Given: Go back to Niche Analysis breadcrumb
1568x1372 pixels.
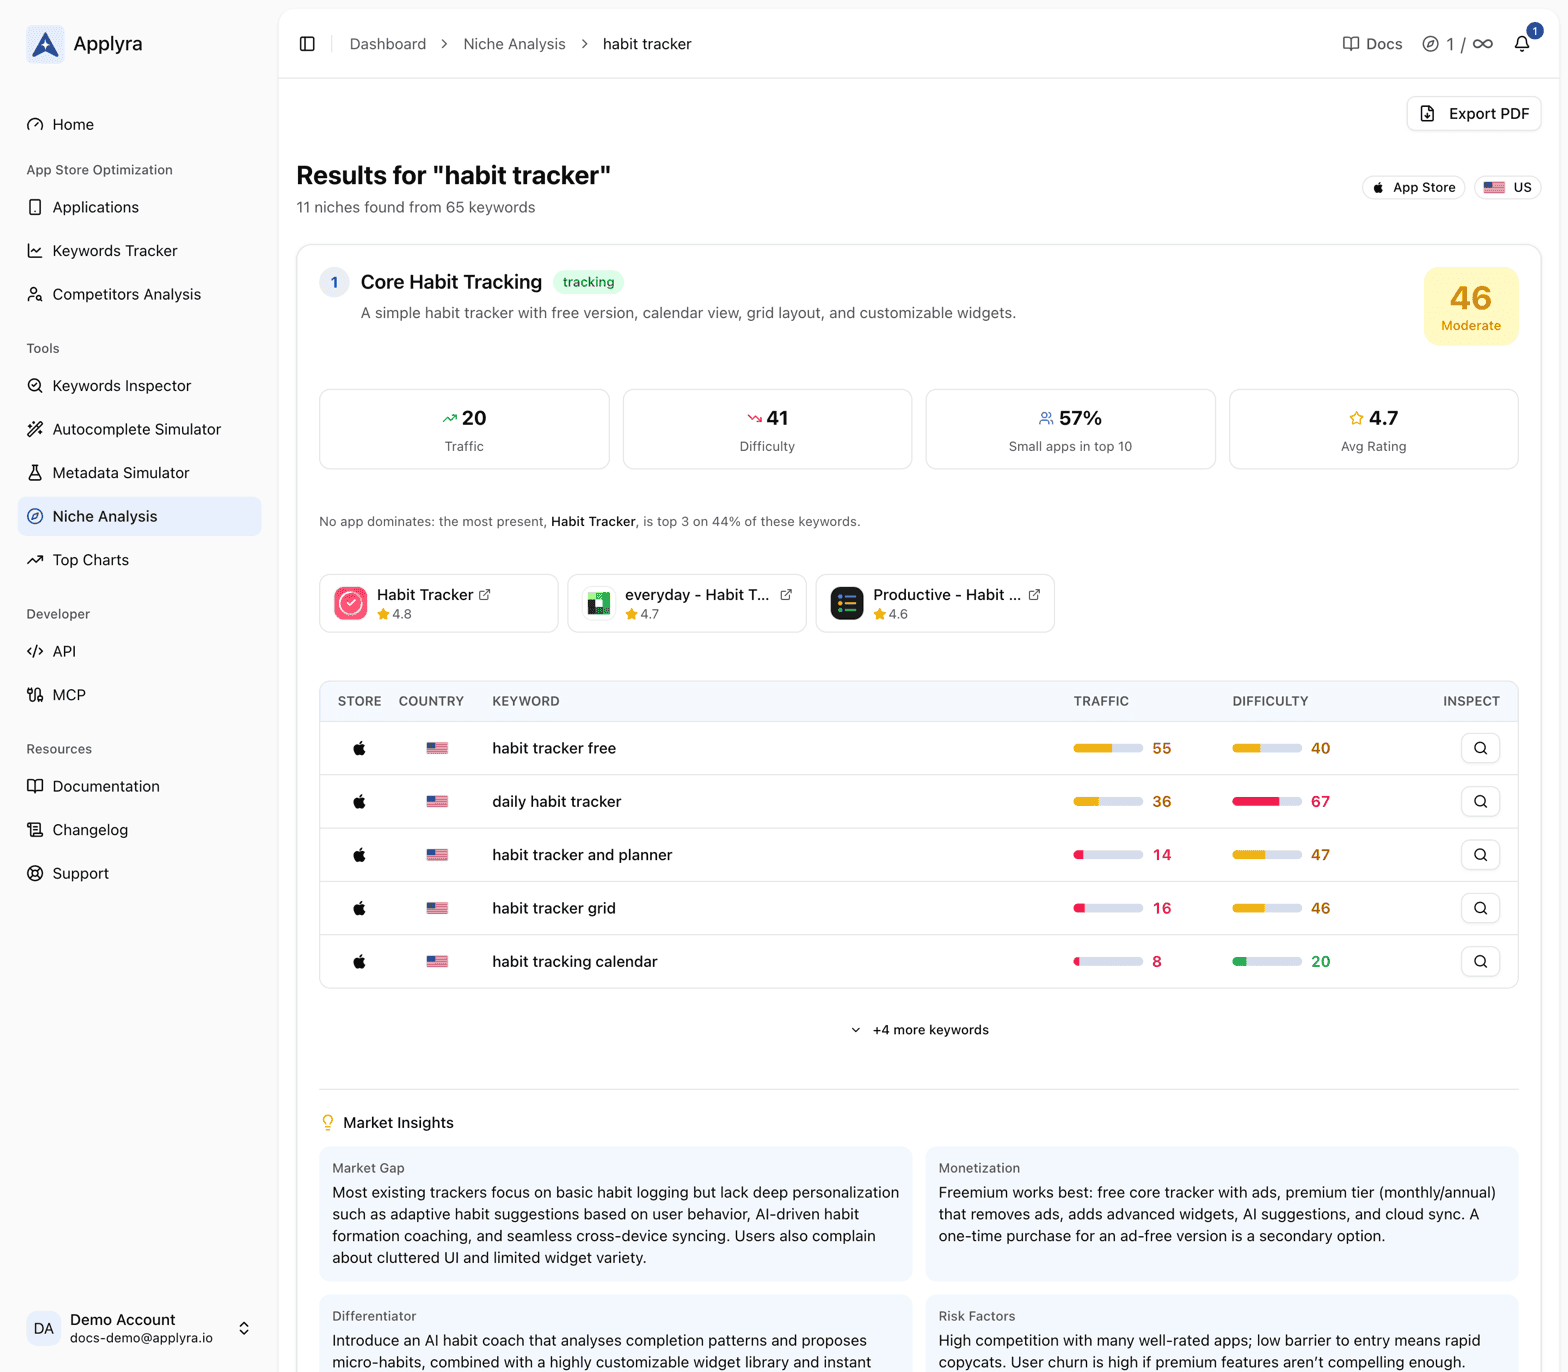Looking at the screenshot, I should tap(514, 44).
